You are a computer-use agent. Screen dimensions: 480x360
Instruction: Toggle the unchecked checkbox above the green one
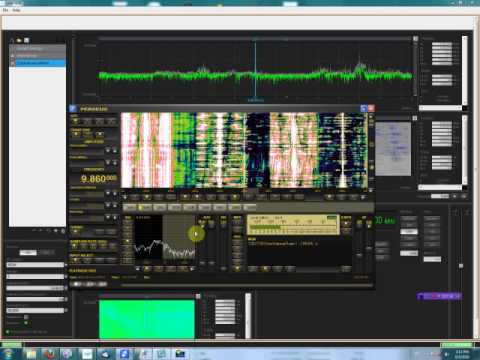pyautogui.click(x=26, y=317)
